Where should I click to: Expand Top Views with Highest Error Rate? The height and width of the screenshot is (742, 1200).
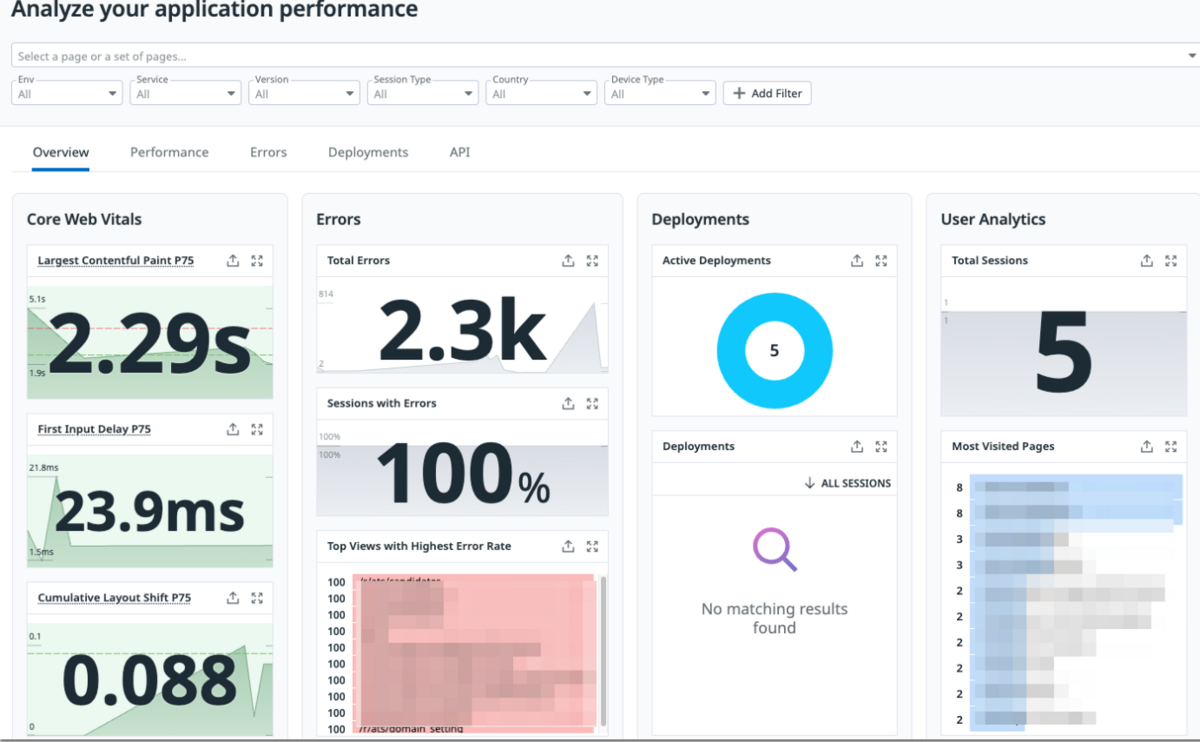[x=592, y=546]
